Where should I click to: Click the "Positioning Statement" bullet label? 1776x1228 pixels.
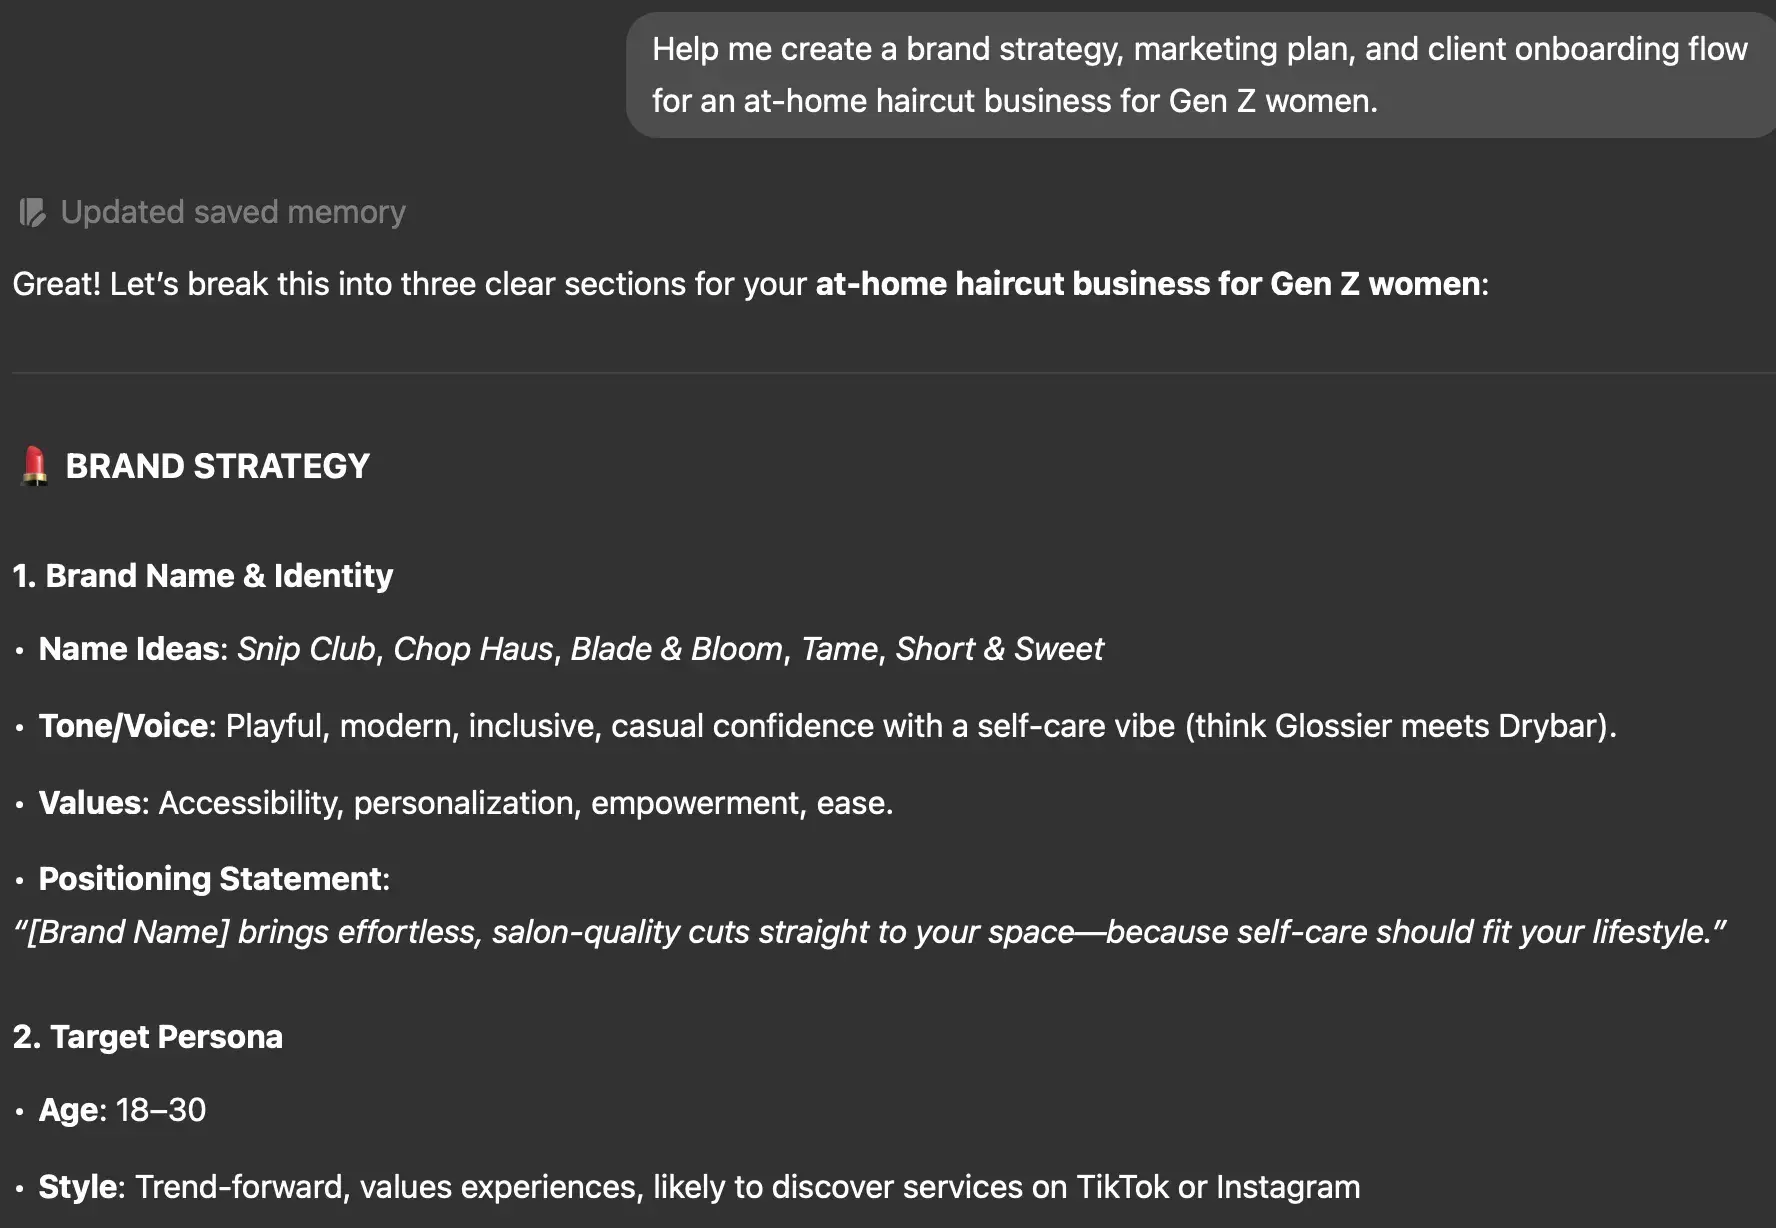[x=210, y=879]
